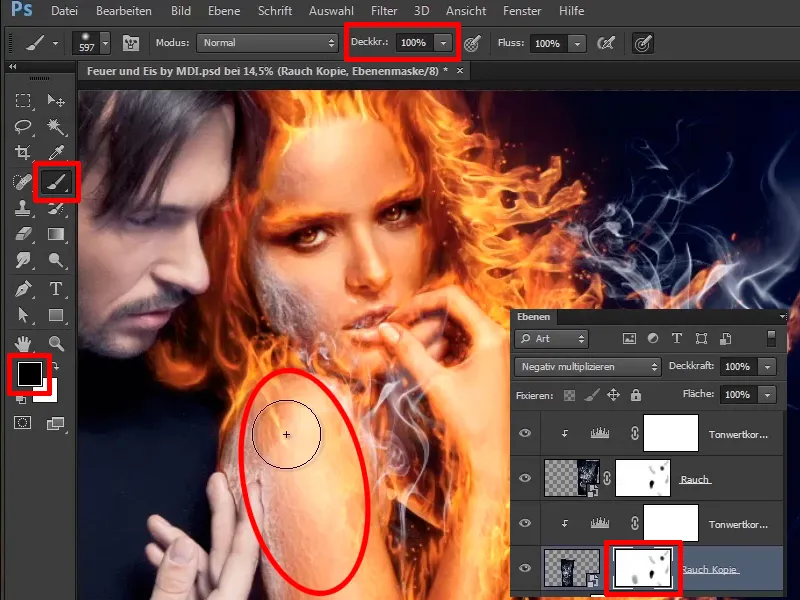The height and width of the screenshot is (600, 800).
Task: Select the Dodge tool
Action: 56,260
